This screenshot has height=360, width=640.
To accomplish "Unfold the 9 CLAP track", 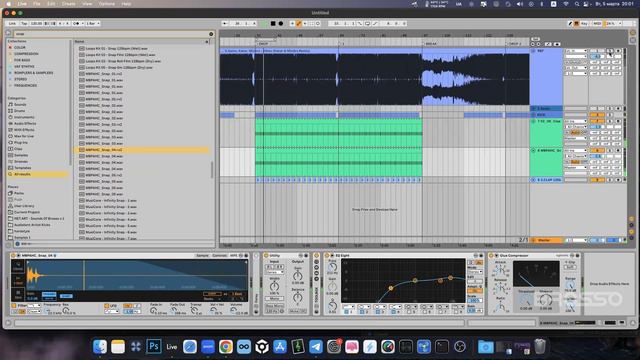I will tap(533, 180).
